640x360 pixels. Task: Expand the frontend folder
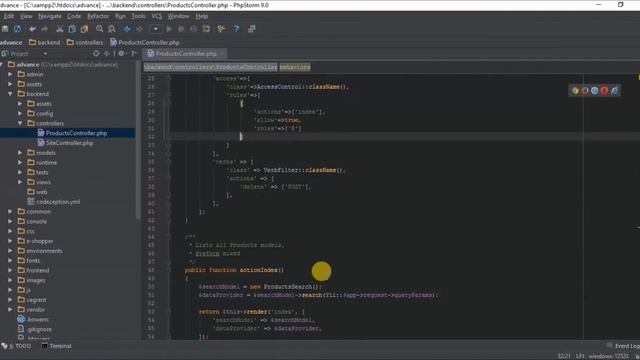[x=10, y=270]
